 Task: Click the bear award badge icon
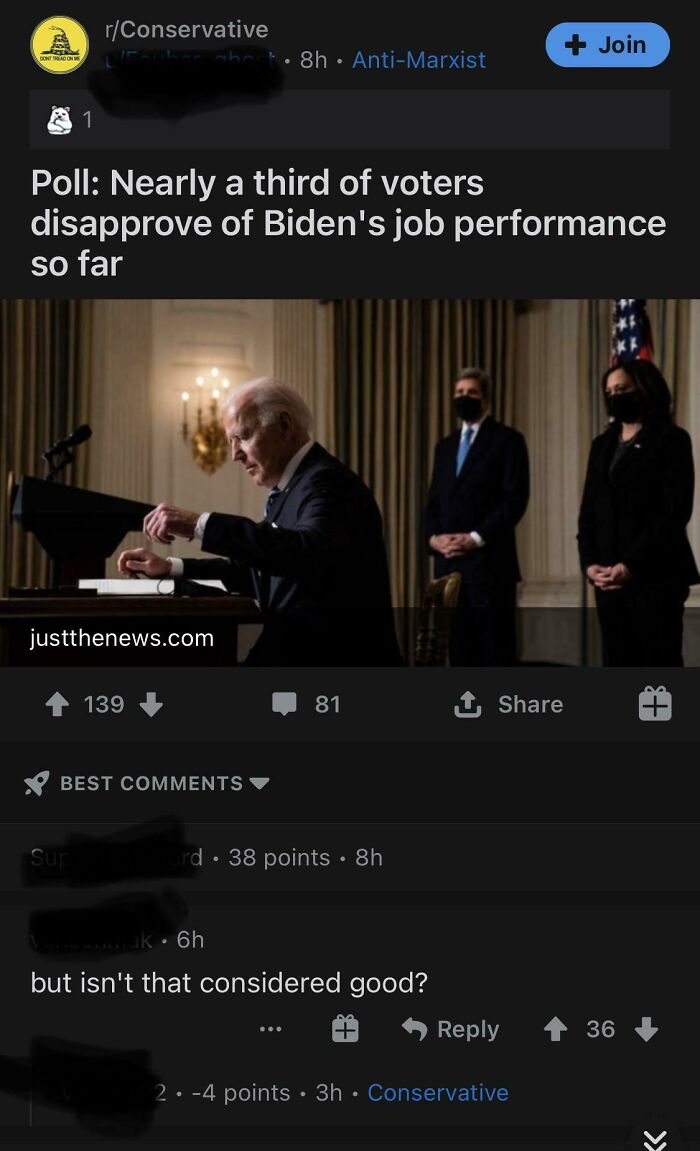point(59,120)
